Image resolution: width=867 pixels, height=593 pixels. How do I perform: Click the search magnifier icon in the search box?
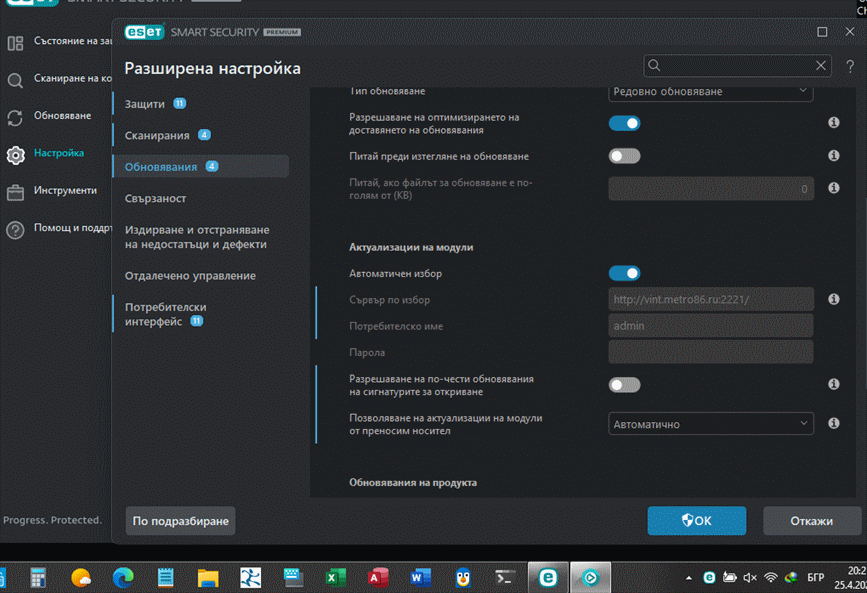(x=654, y=65)
